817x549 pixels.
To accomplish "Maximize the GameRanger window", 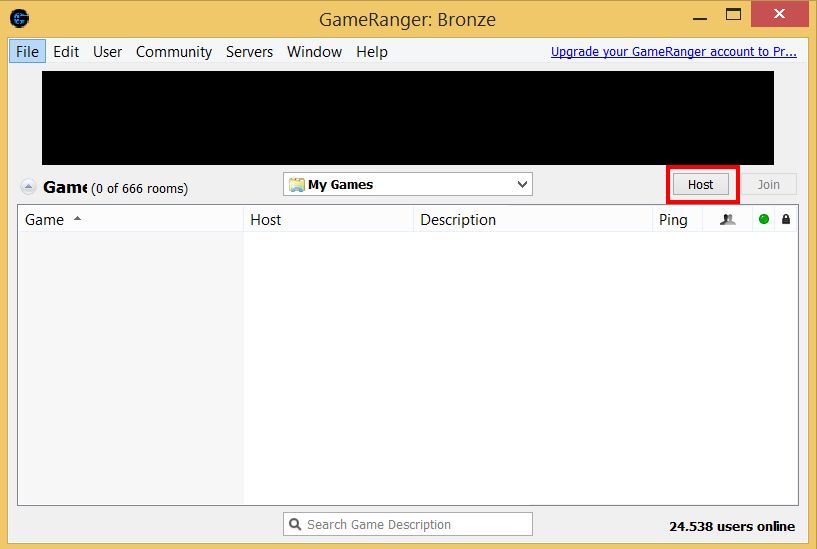I will [733, 15].
